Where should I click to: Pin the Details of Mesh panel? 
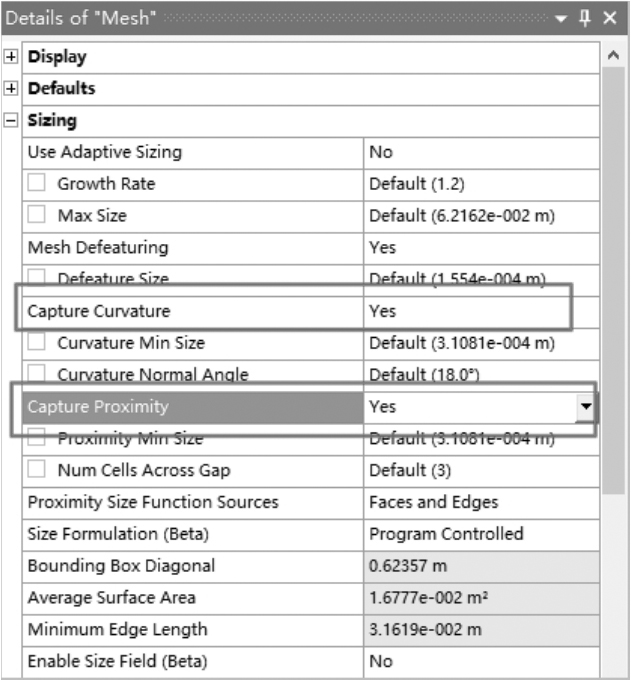pos(585,19)
